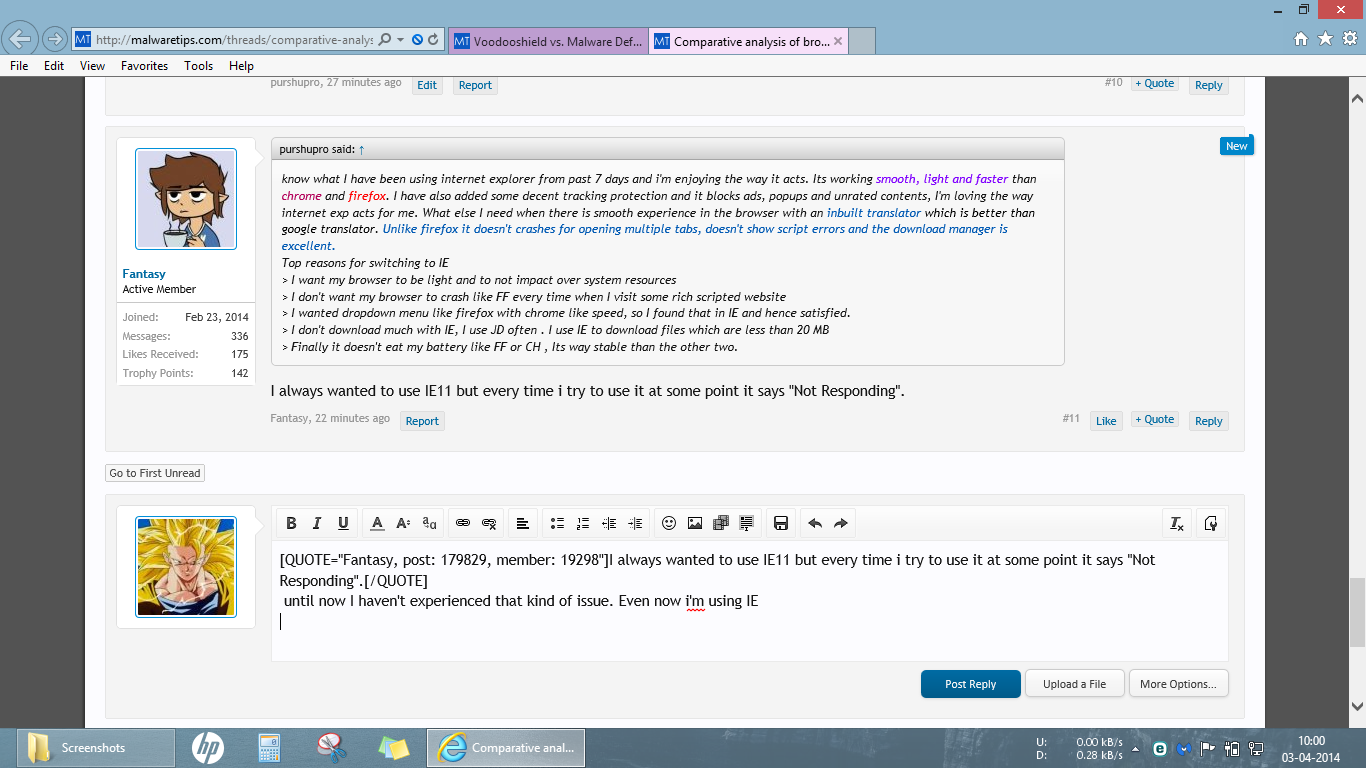Open the font size option in editor
The image size is (1366, 768).
point(403,523)
